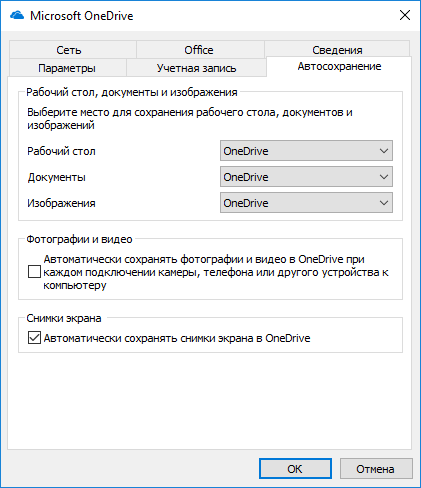Click the Документы label
The image size is (421, 488).
57,177
